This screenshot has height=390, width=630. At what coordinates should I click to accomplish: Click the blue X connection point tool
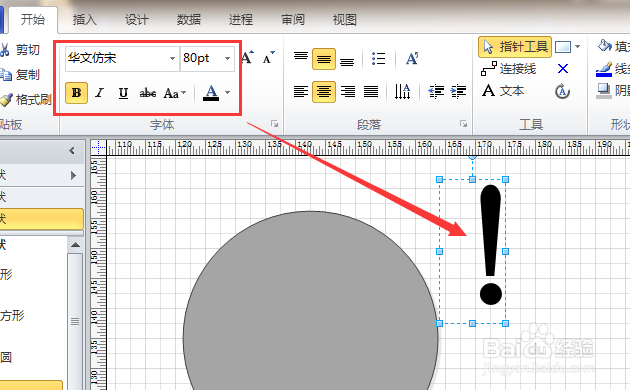(x=563, y=69)
